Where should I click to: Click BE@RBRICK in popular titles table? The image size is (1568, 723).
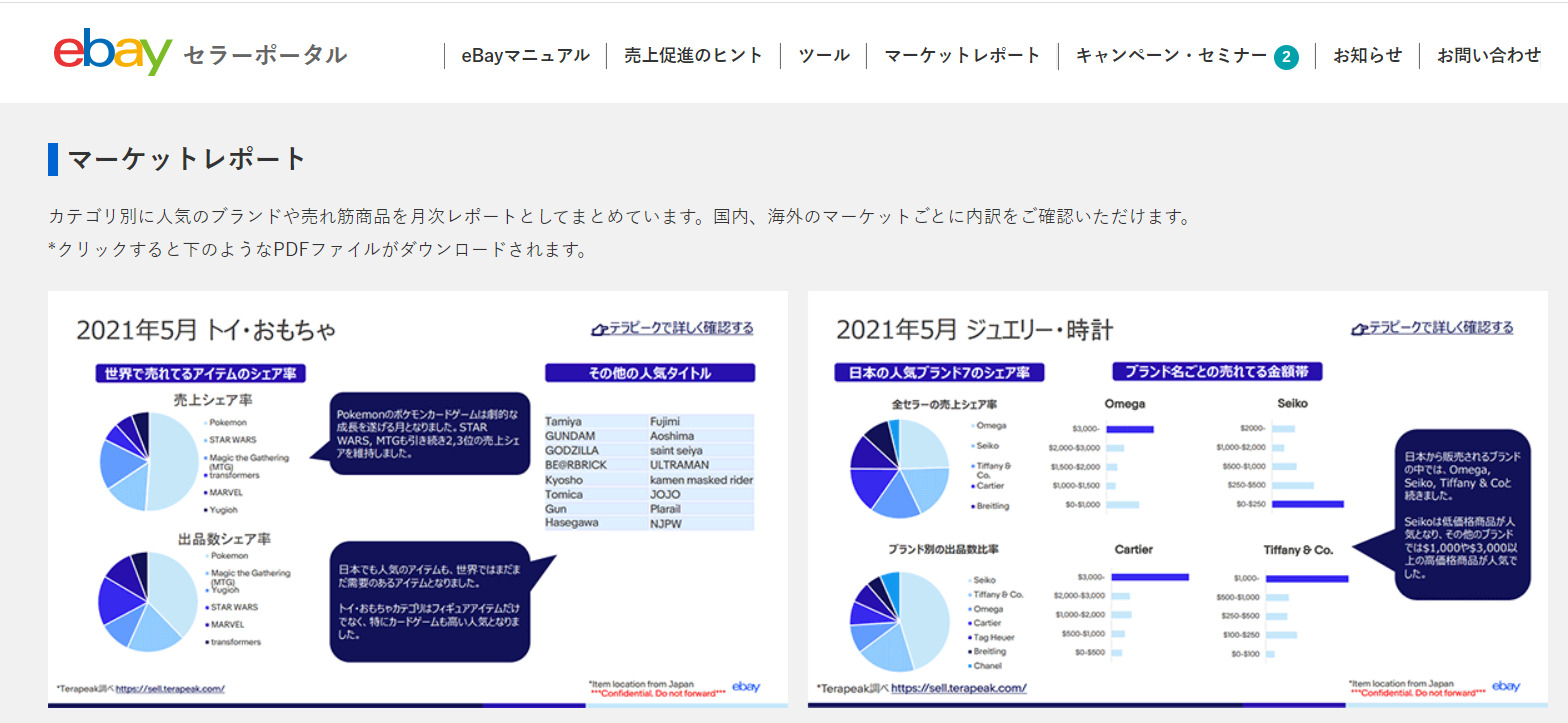[x=576, y=465]
